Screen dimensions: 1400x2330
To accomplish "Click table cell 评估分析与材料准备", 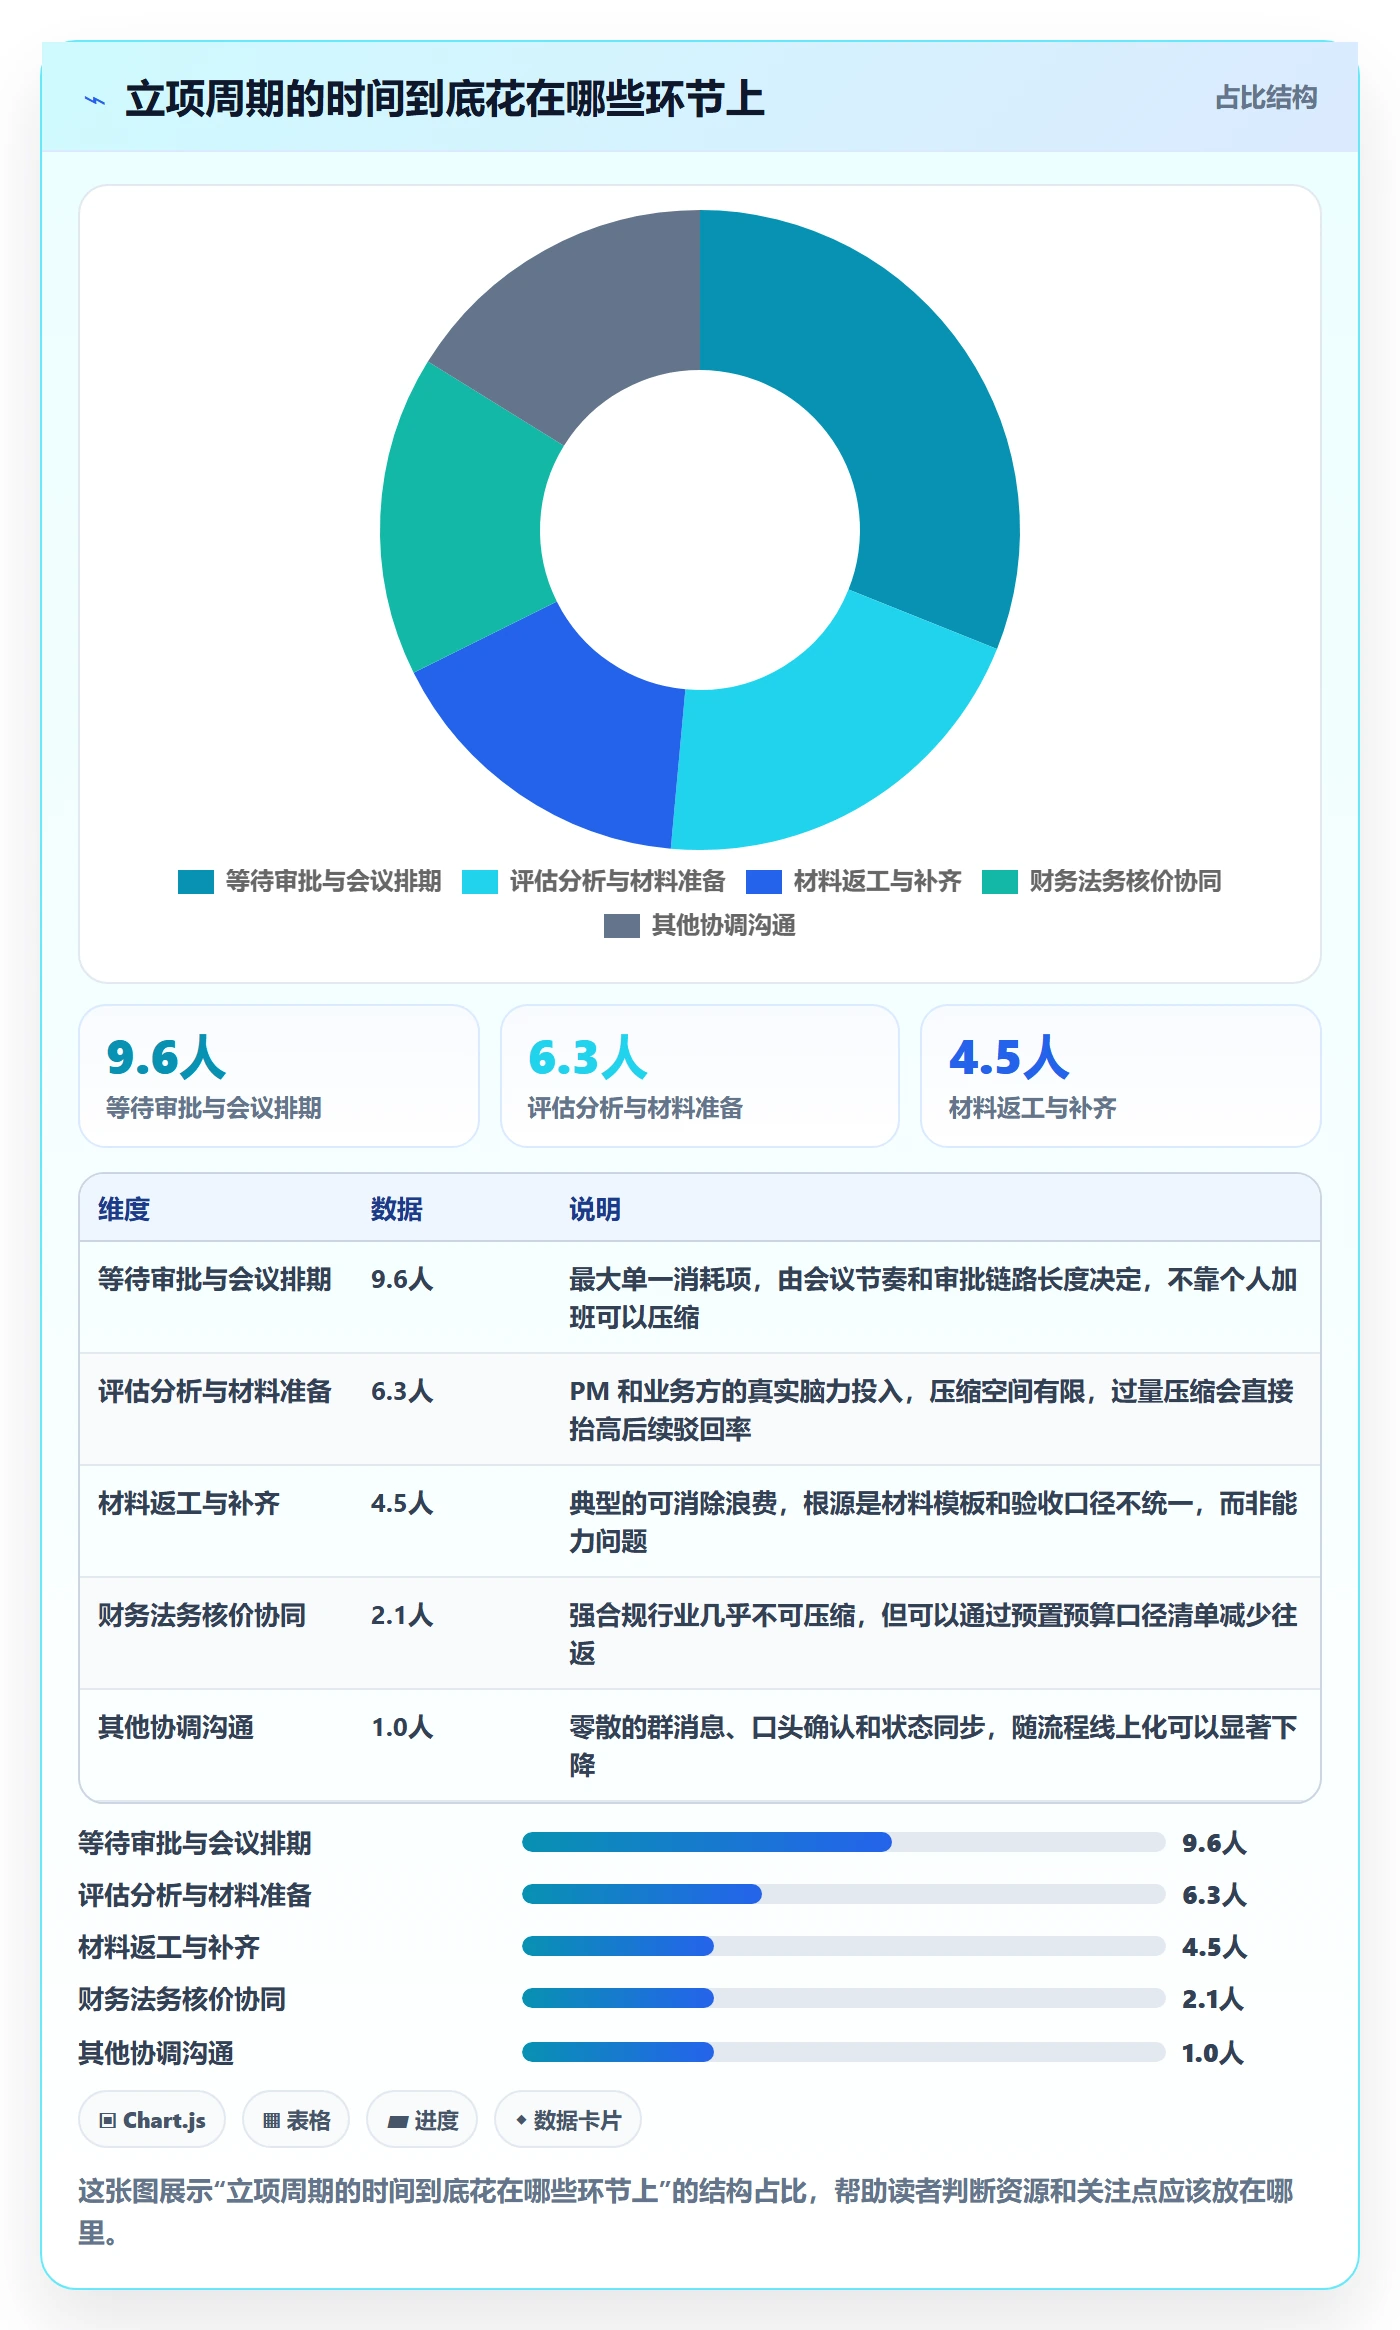I will point(214,1391).
